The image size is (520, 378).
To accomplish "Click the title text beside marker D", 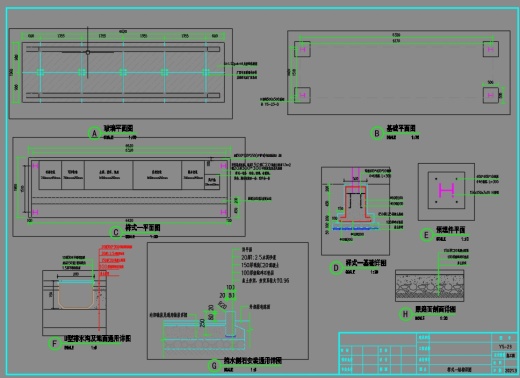I will [x=366, y=263].
